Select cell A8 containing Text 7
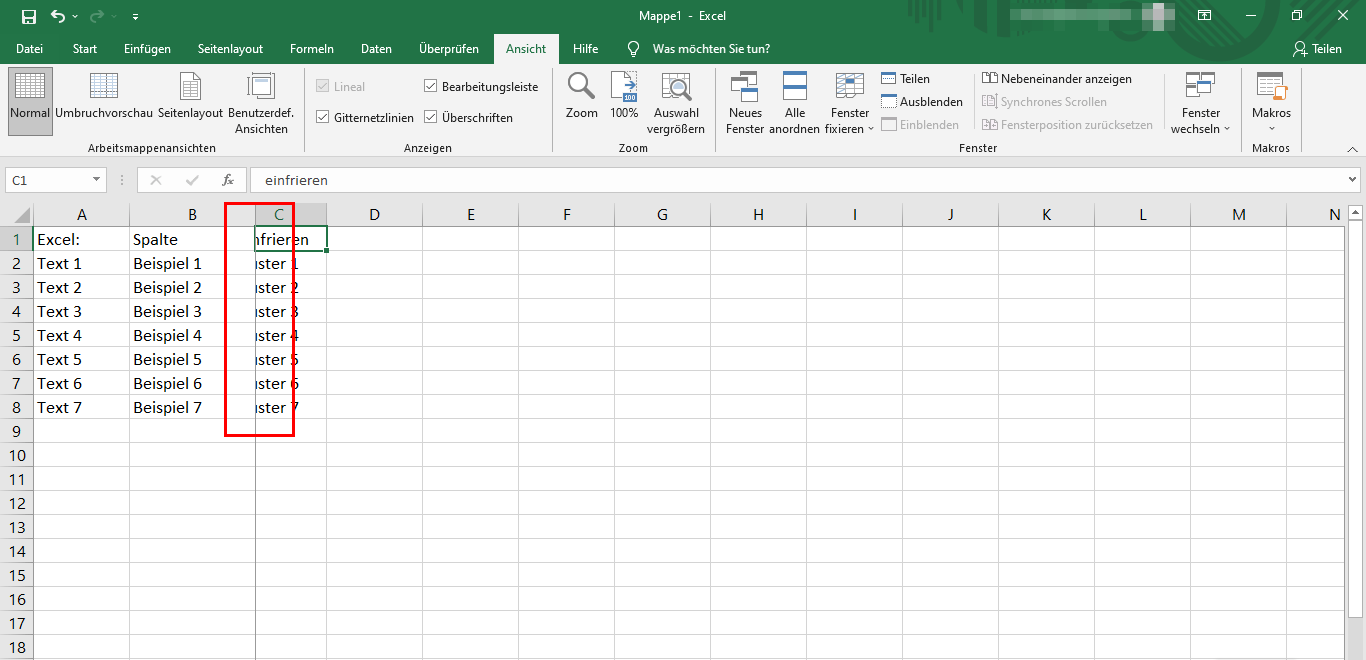 coord(82,407)
